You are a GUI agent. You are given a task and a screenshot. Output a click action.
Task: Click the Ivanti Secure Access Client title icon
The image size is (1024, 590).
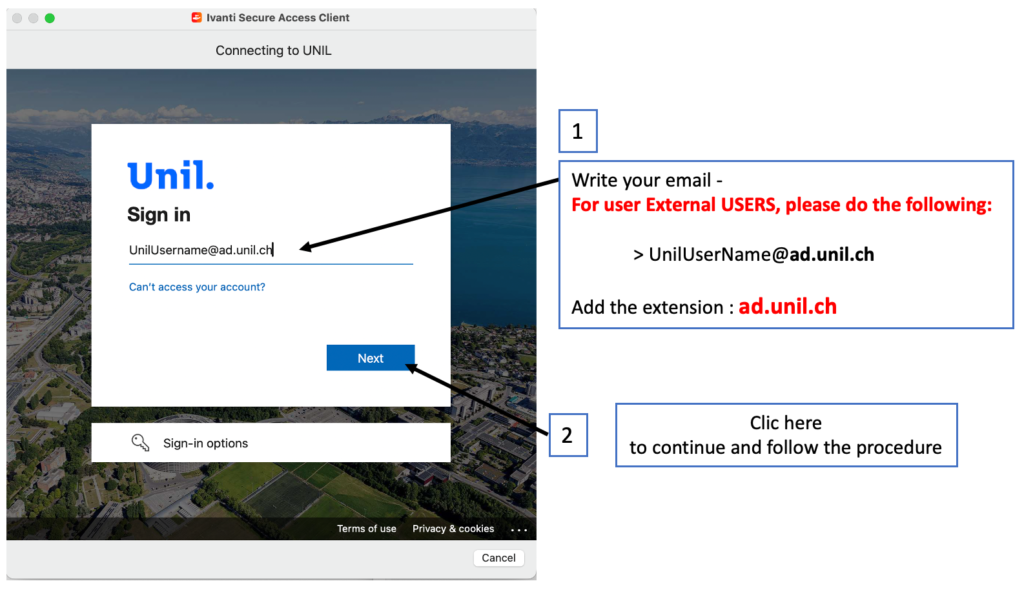tap(197, 18)
